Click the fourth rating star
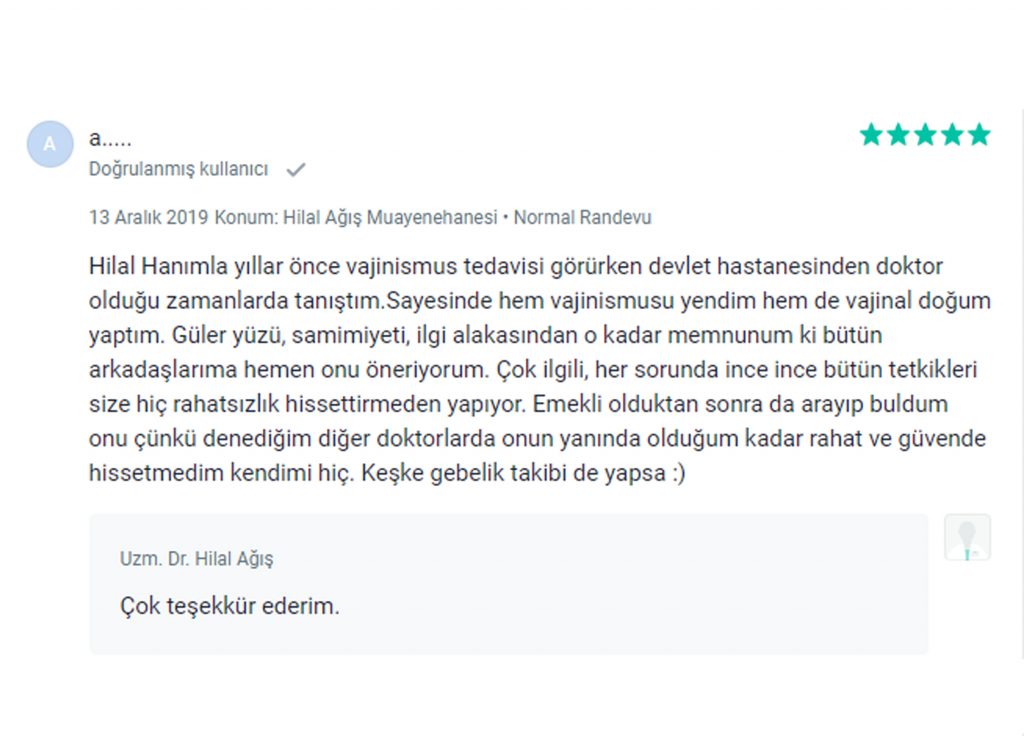 tap(952, 135)
